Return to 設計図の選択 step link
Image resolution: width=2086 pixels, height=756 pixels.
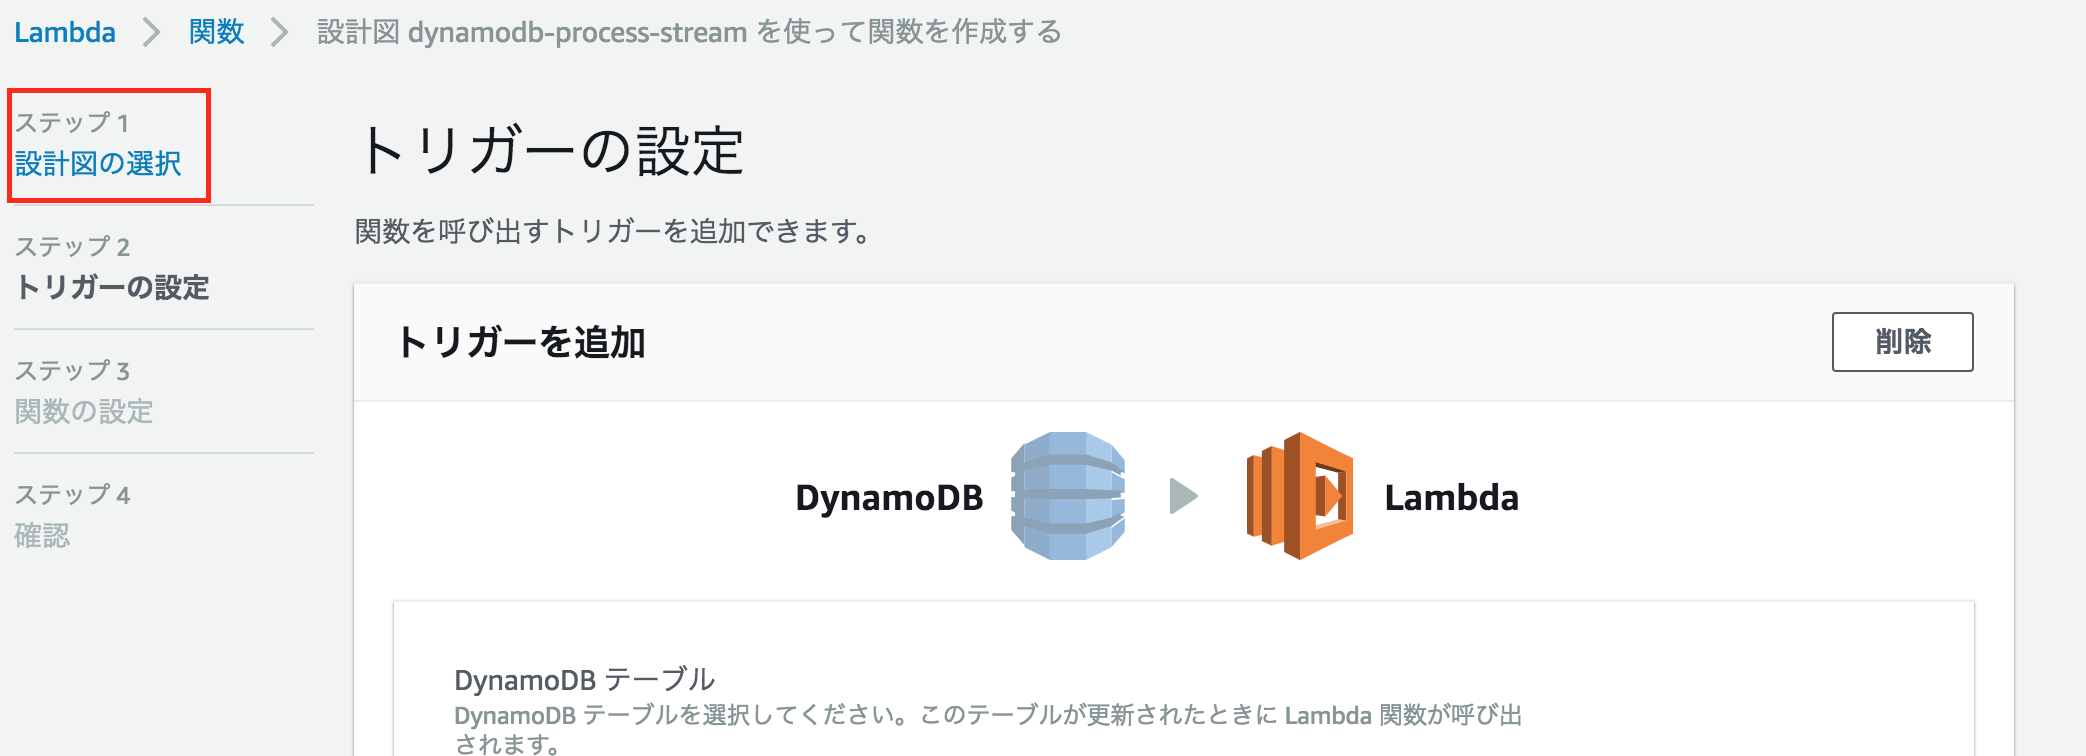98,163
